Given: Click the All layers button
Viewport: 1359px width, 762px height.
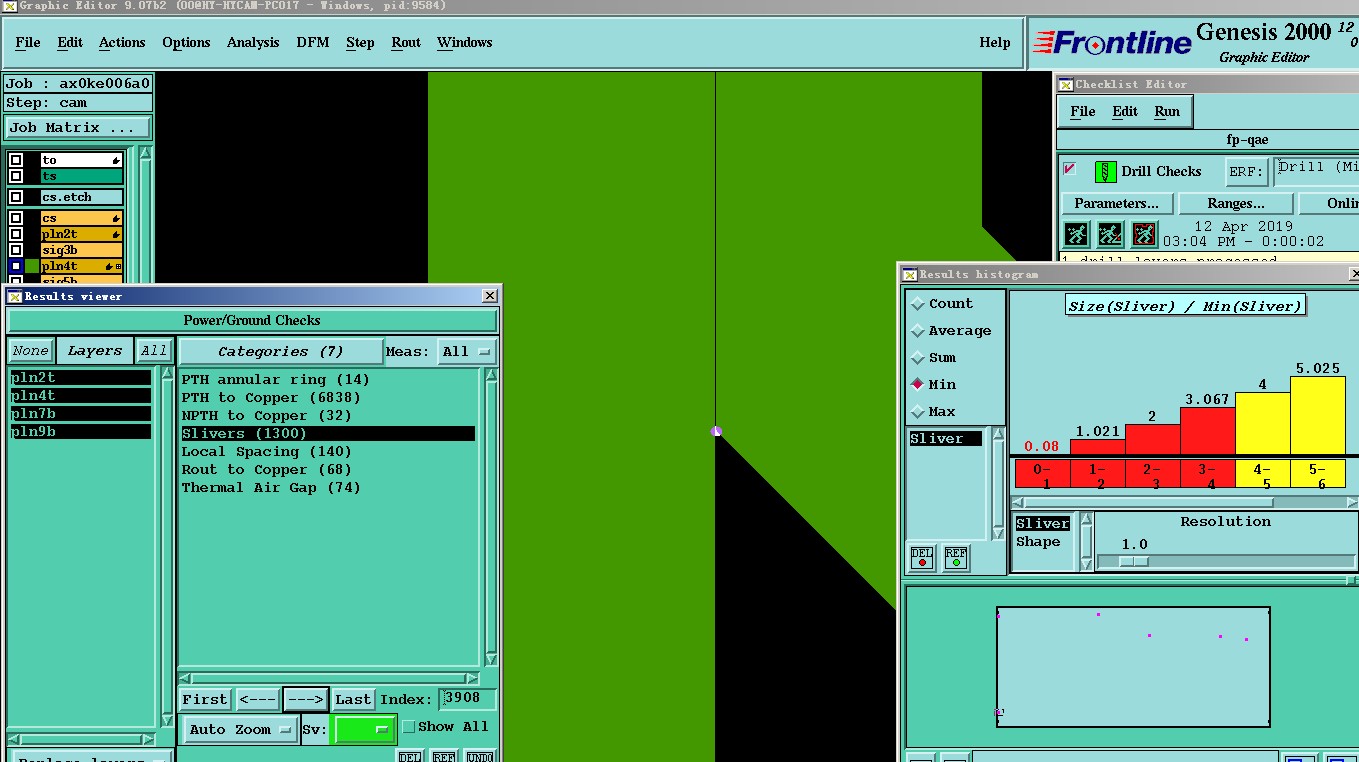Looking at the screenshot, I should click(x=154, y=351).
